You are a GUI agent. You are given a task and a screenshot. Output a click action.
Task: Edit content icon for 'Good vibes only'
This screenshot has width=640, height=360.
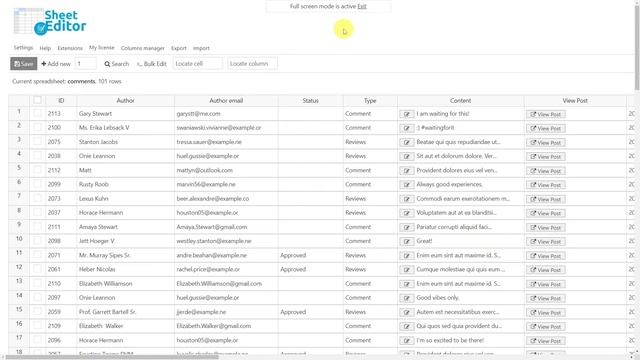[x=407, y=298]
